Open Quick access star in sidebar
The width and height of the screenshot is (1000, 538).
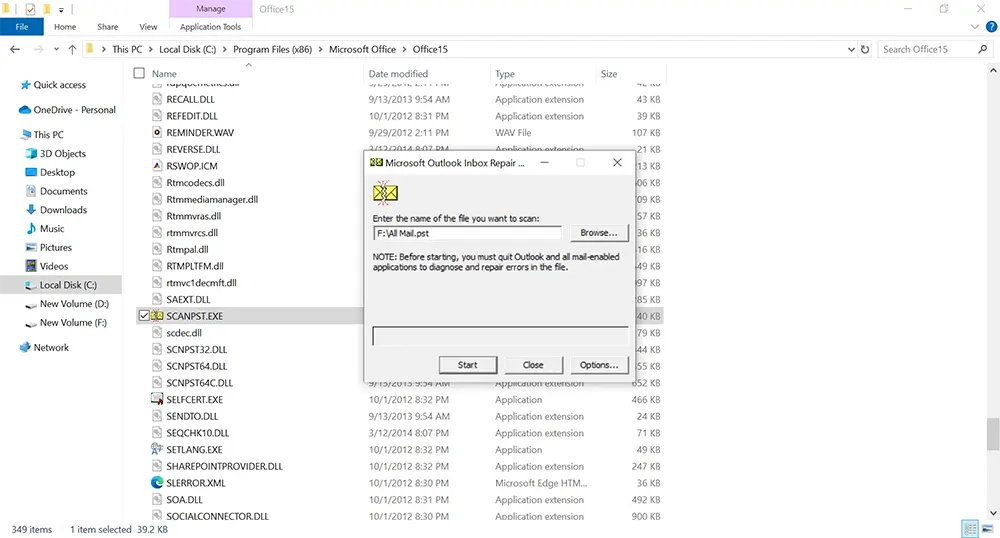pyautogui.click(x=26, y=85)
